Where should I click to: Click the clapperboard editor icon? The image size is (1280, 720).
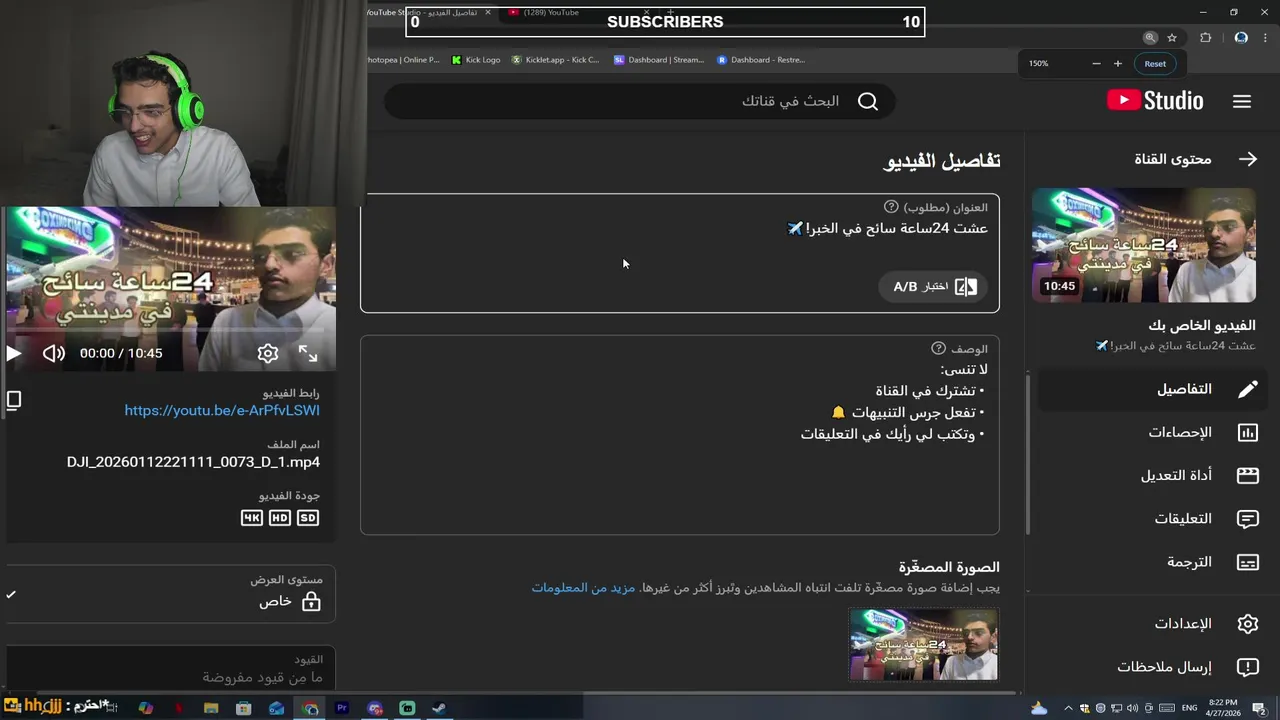tap(1247, 475)
